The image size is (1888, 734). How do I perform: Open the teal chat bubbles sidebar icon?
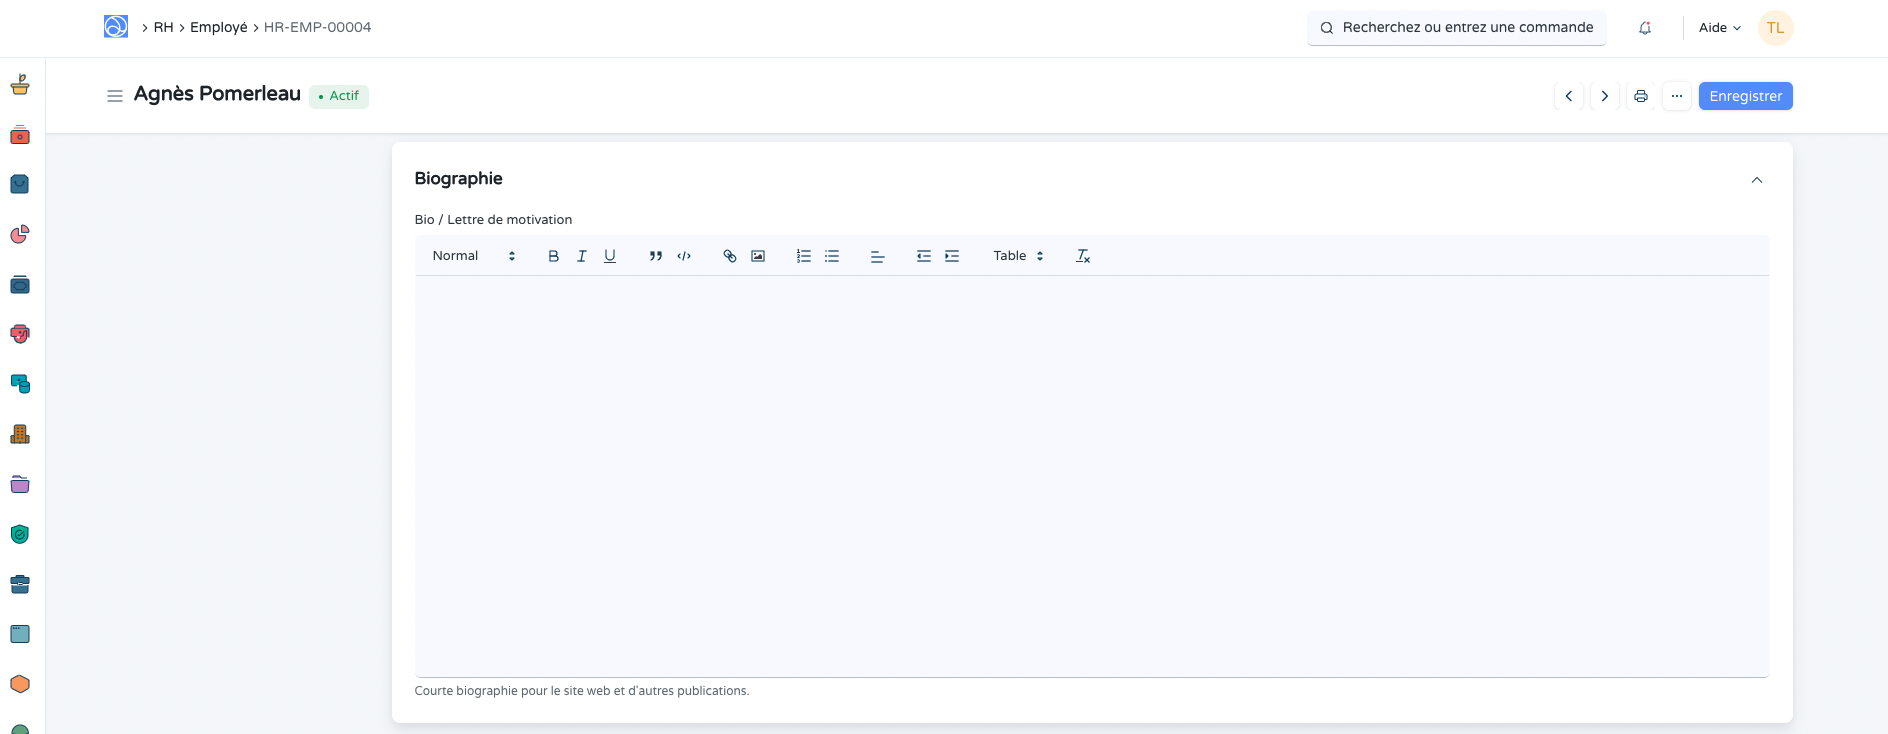pos(20,384)
